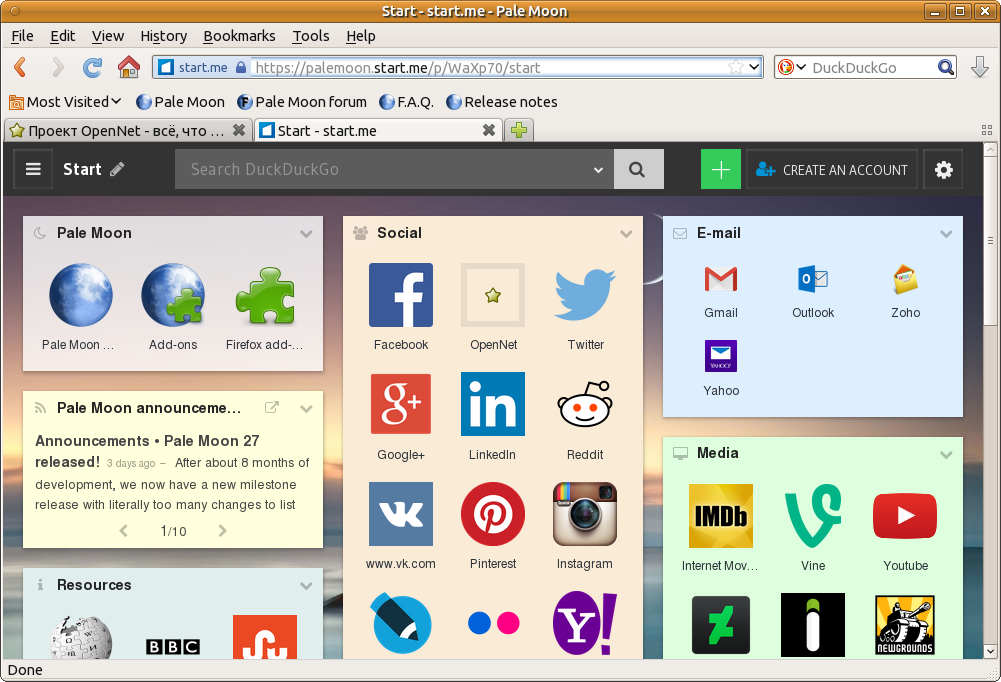Open the BBC icon in Resources
The height and width of the screenshot is (682, 1001).
coord(173,647)
